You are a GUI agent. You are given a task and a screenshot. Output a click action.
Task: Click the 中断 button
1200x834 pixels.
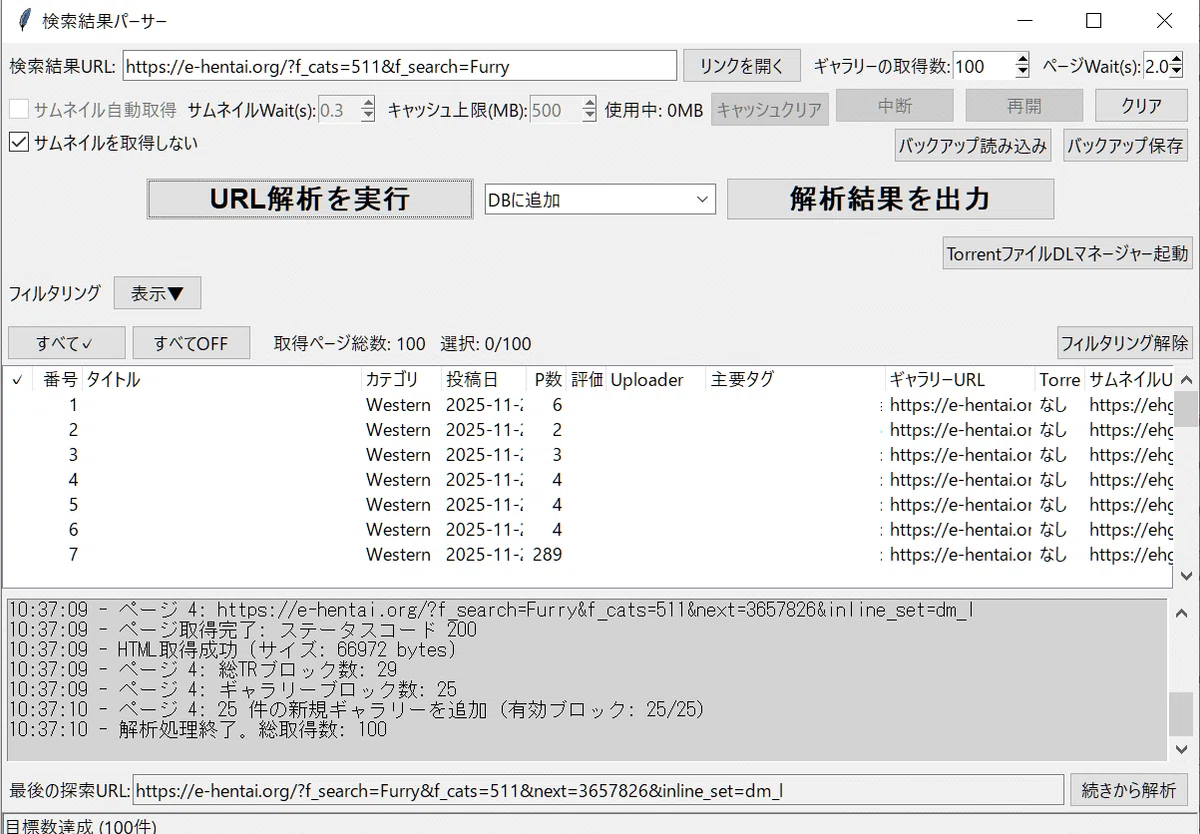(894, 106)
